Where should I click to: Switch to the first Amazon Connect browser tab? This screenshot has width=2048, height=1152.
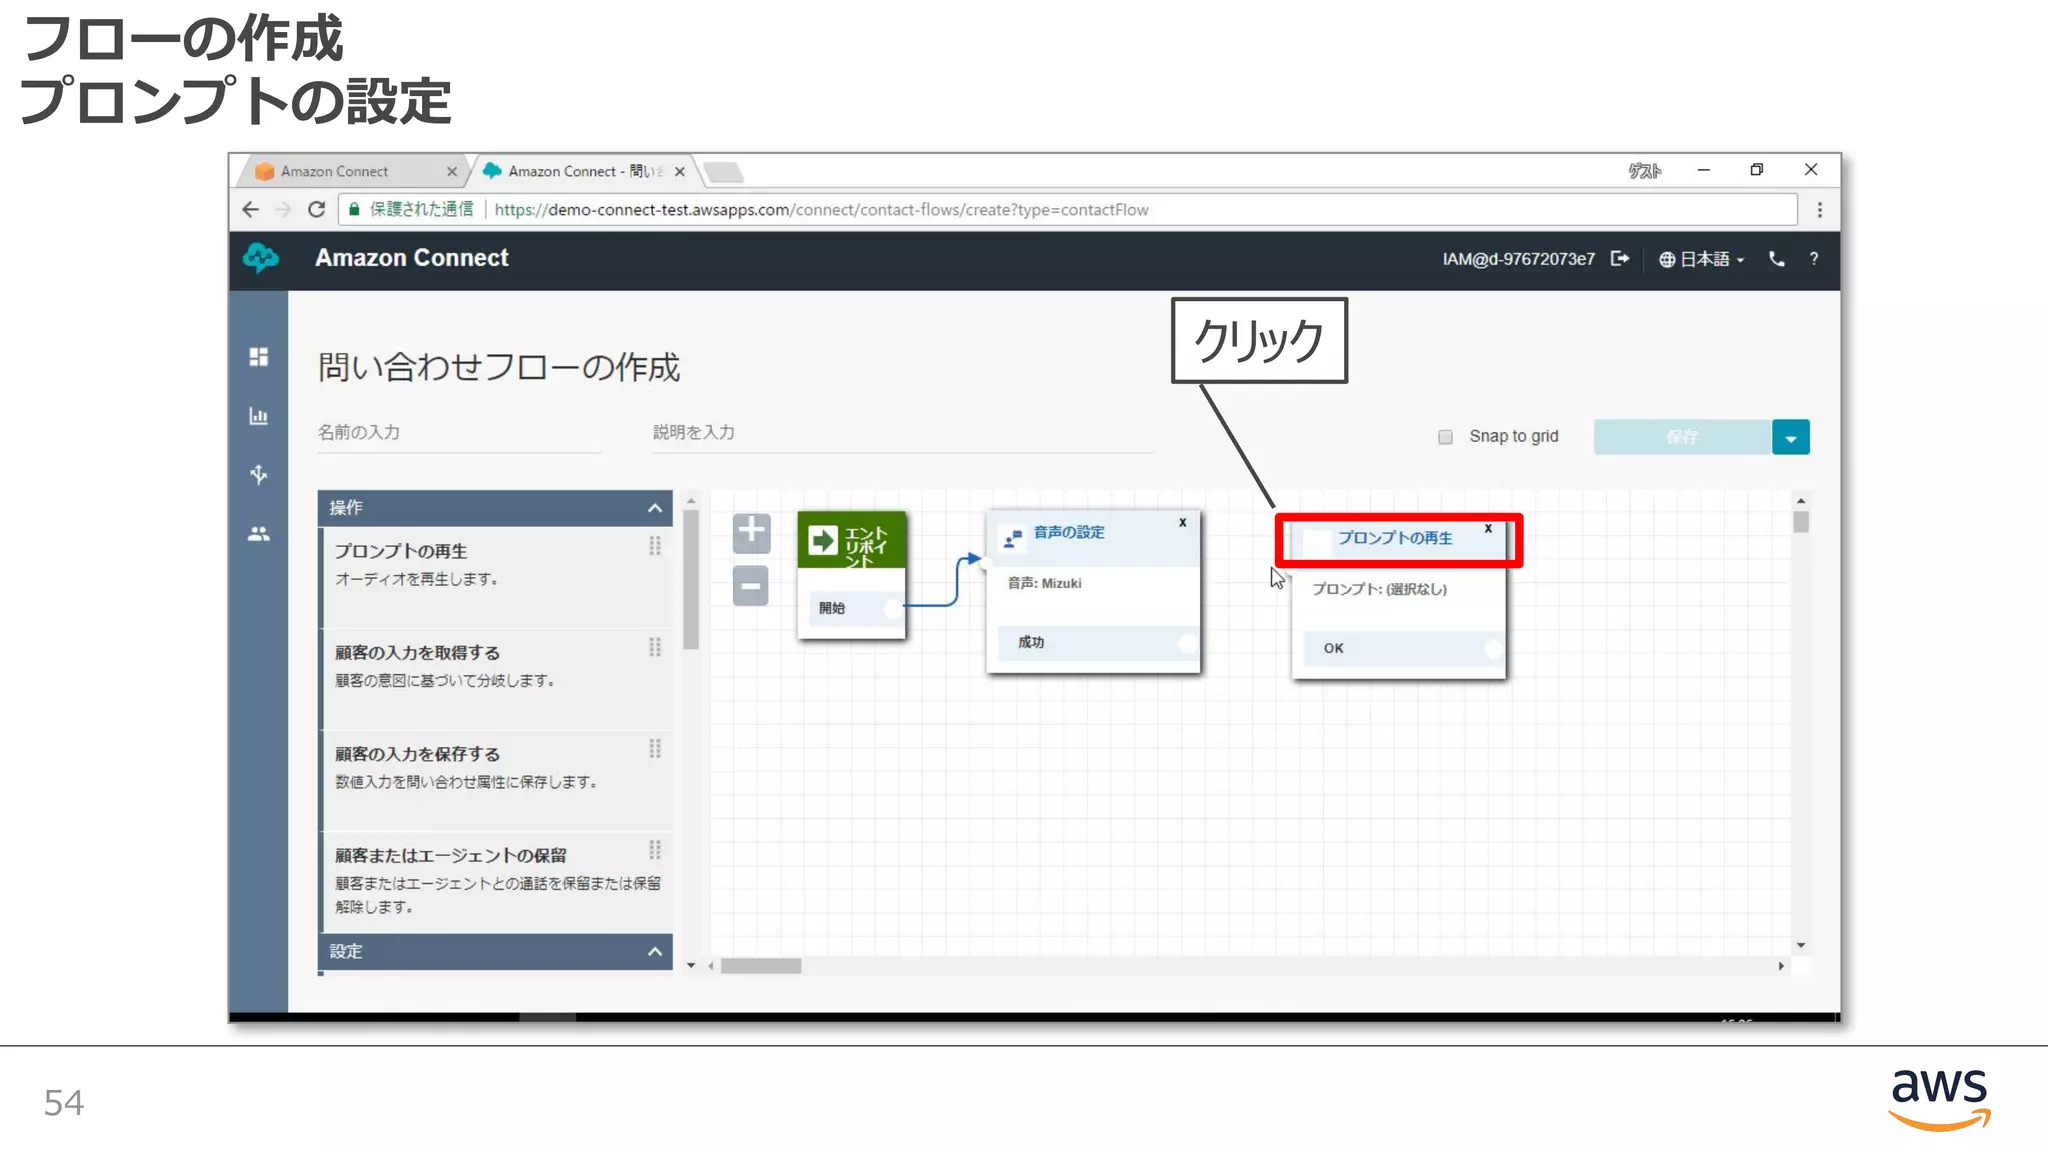coord(335,172)
